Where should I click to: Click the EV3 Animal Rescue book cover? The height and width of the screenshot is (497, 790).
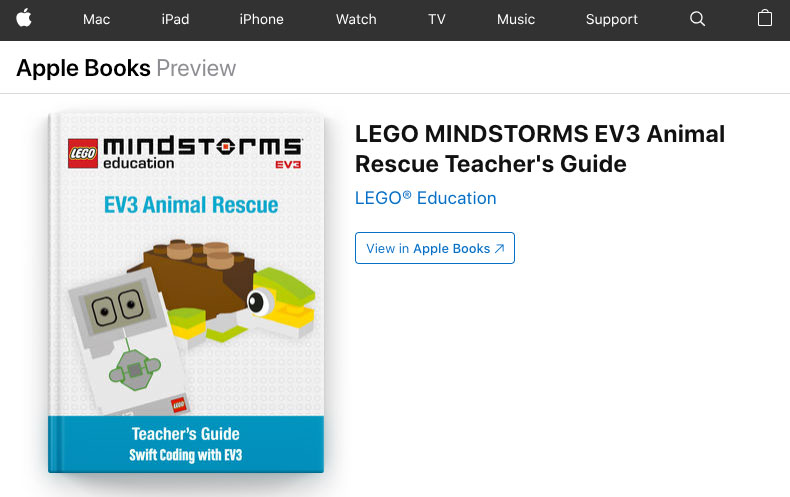(186, 293)
